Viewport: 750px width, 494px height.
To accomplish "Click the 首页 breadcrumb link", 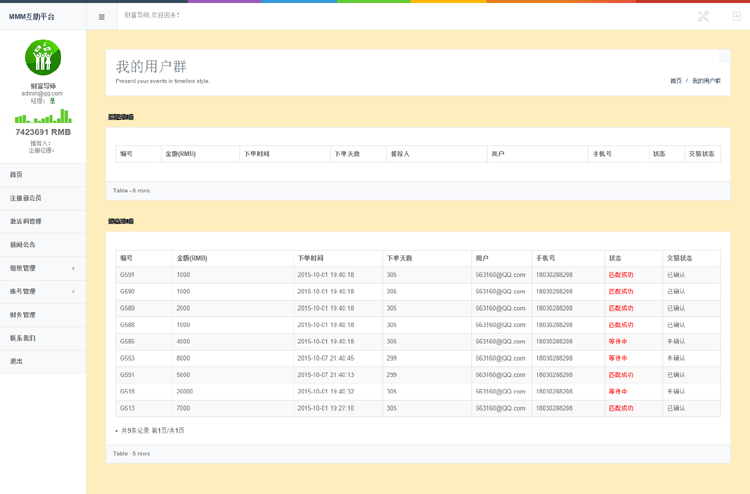I will pos(675,81).
